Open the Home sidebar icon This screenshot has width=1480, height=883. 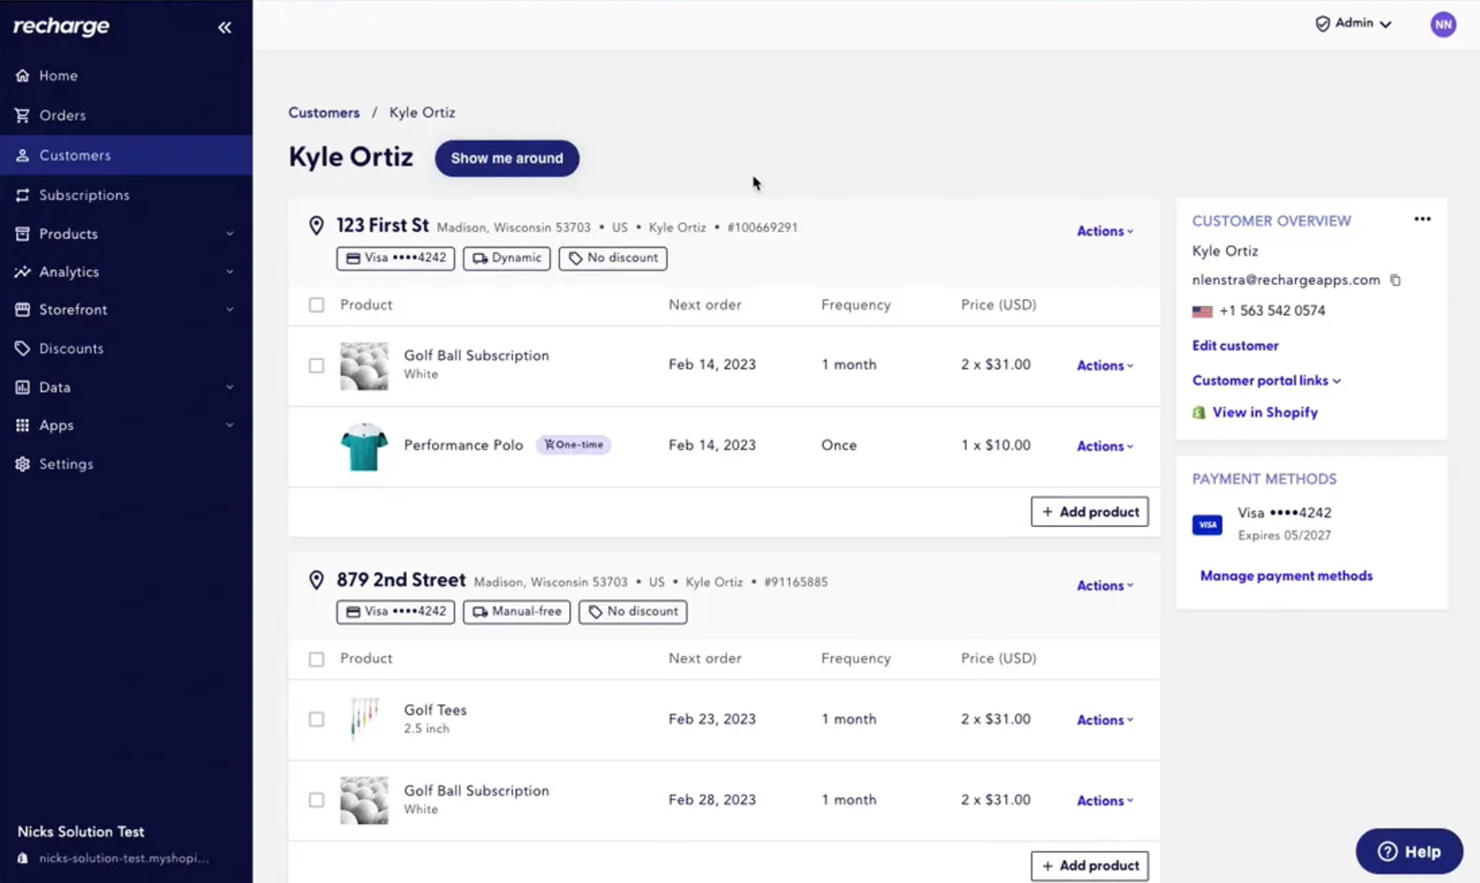tap(22, 75)
